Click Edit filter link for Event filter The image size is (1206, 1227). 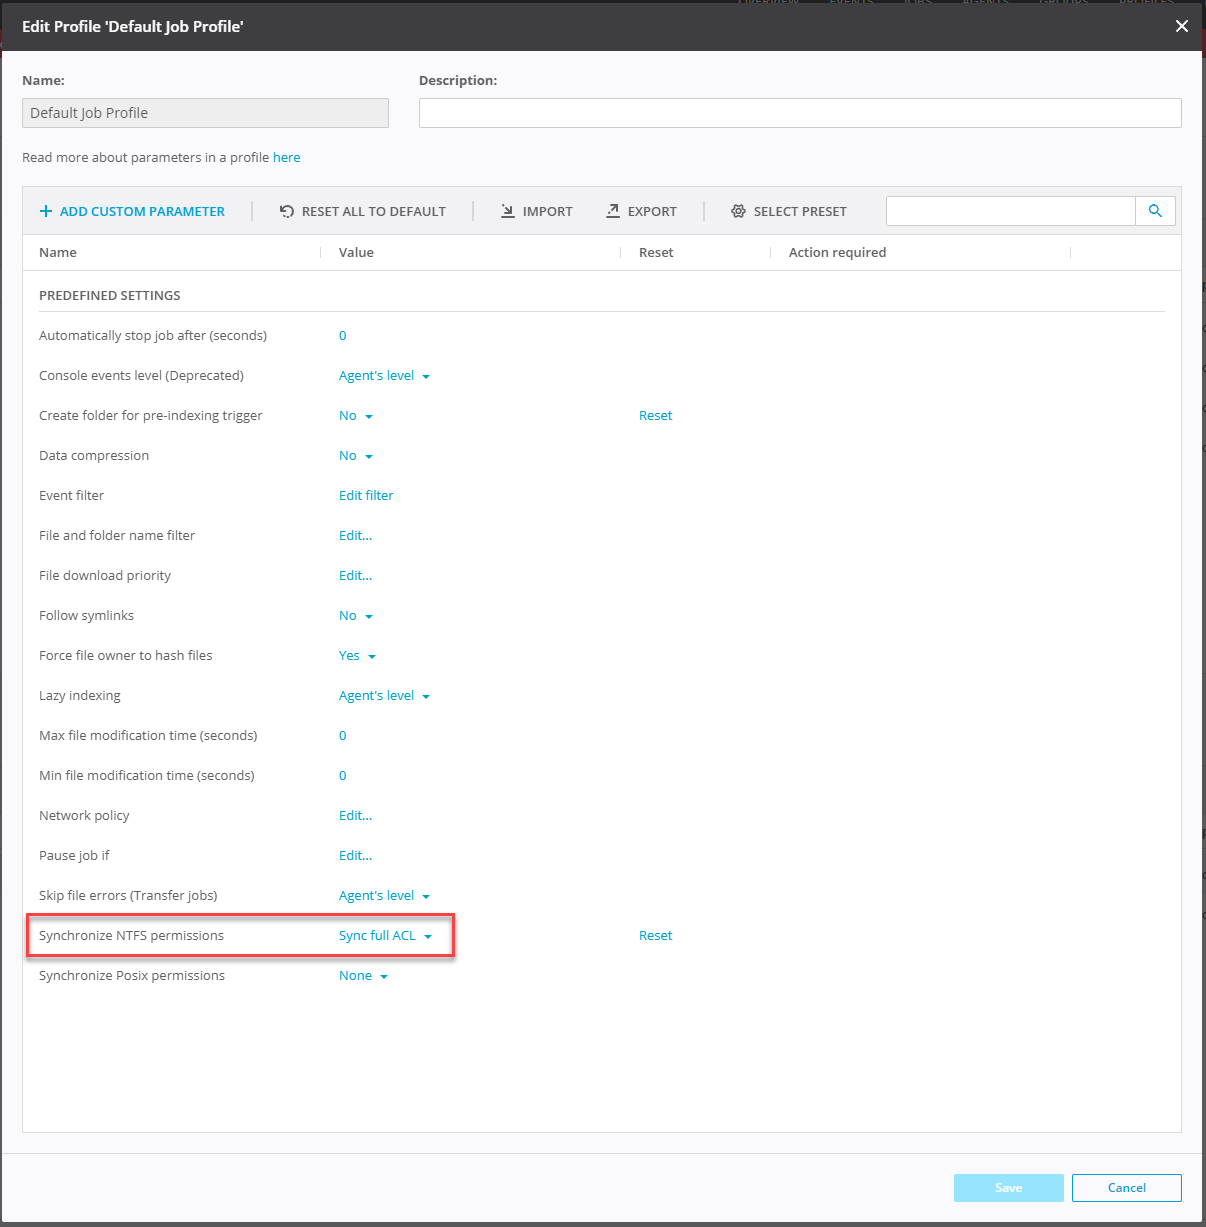tap(366, 496)
